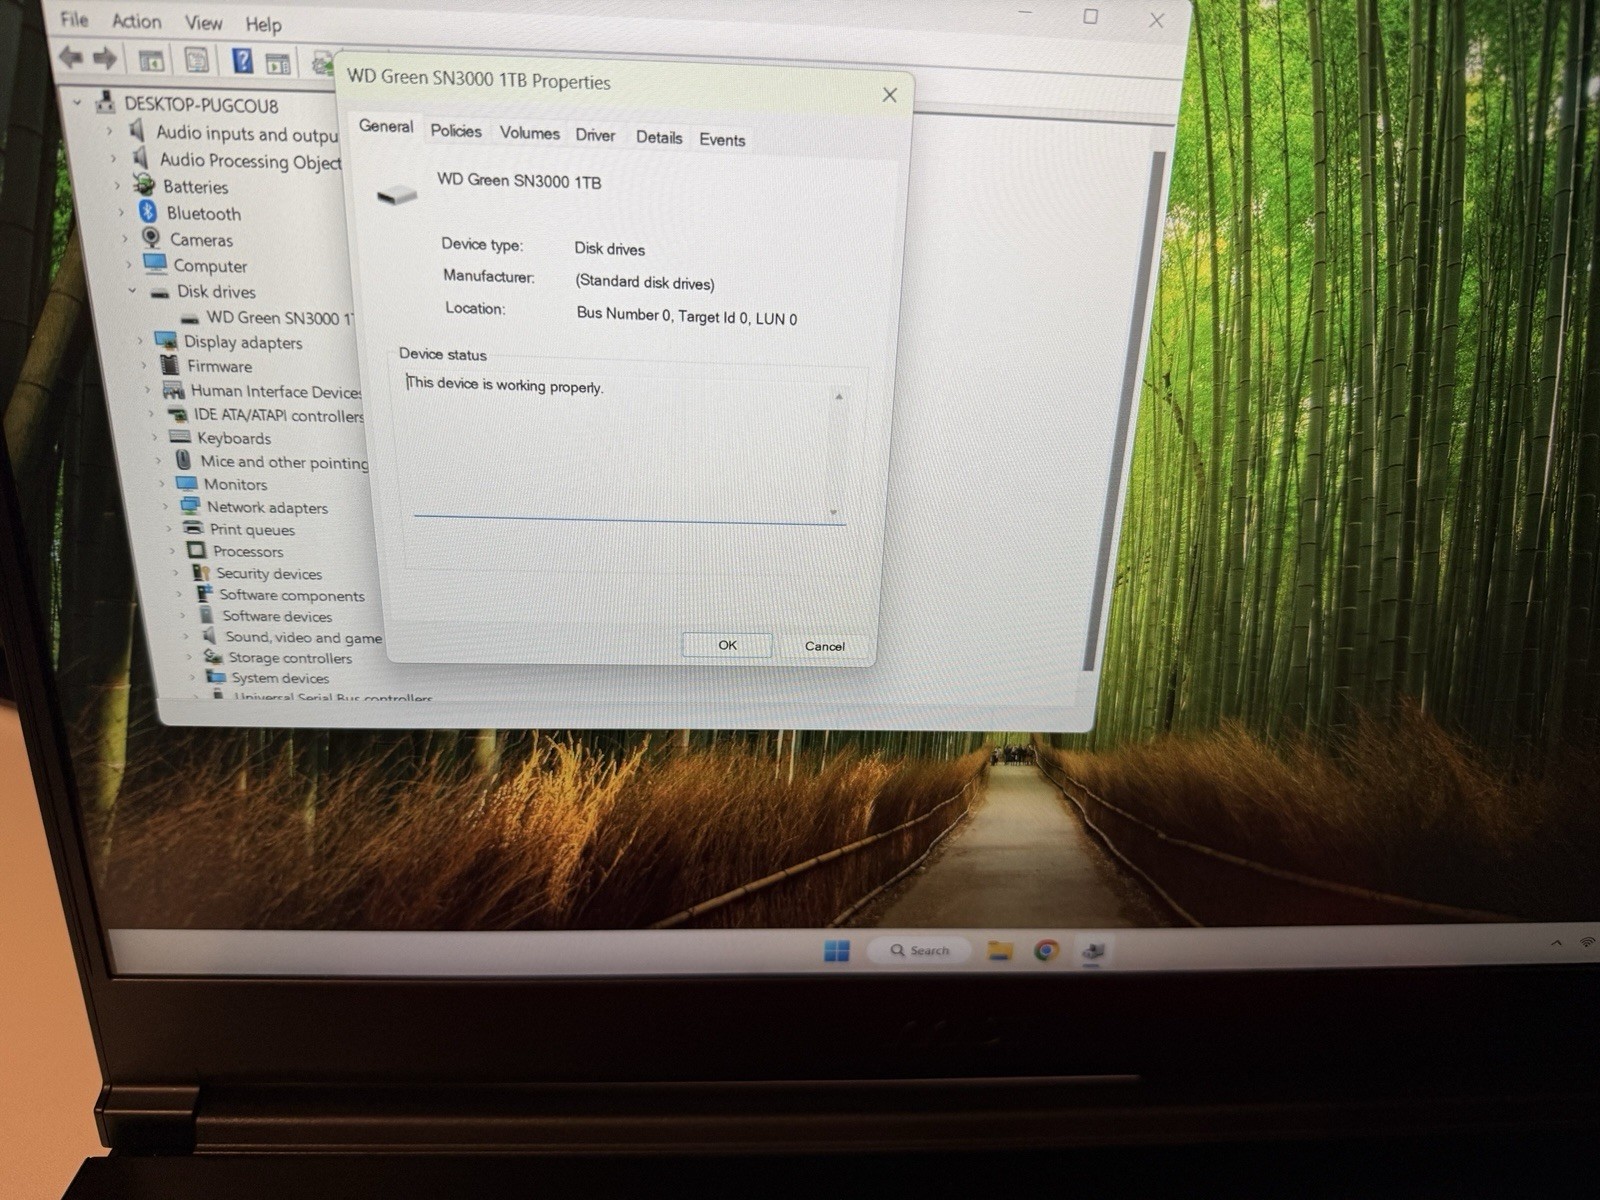The image size is (1600, 1200).
Task: Click the Properties toolbar icon
Action: tap(196, 61)
